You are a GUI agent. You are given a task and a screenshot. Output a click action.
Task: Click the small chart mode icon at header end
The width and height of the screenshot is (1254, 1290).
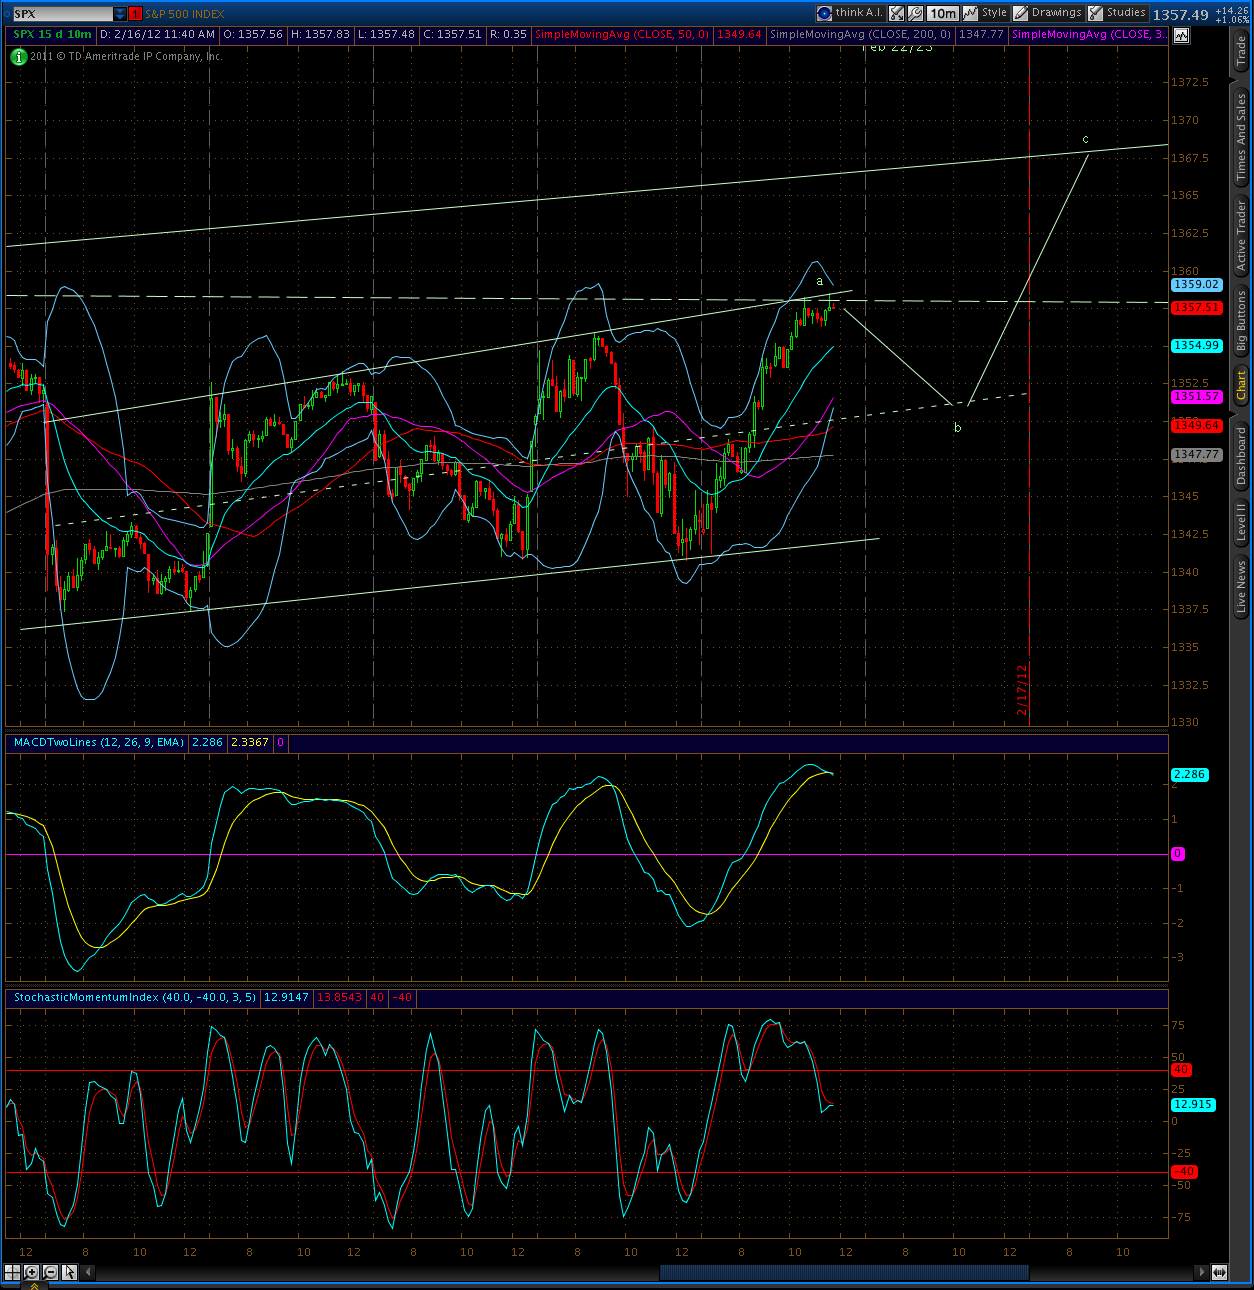point(1181,35)
